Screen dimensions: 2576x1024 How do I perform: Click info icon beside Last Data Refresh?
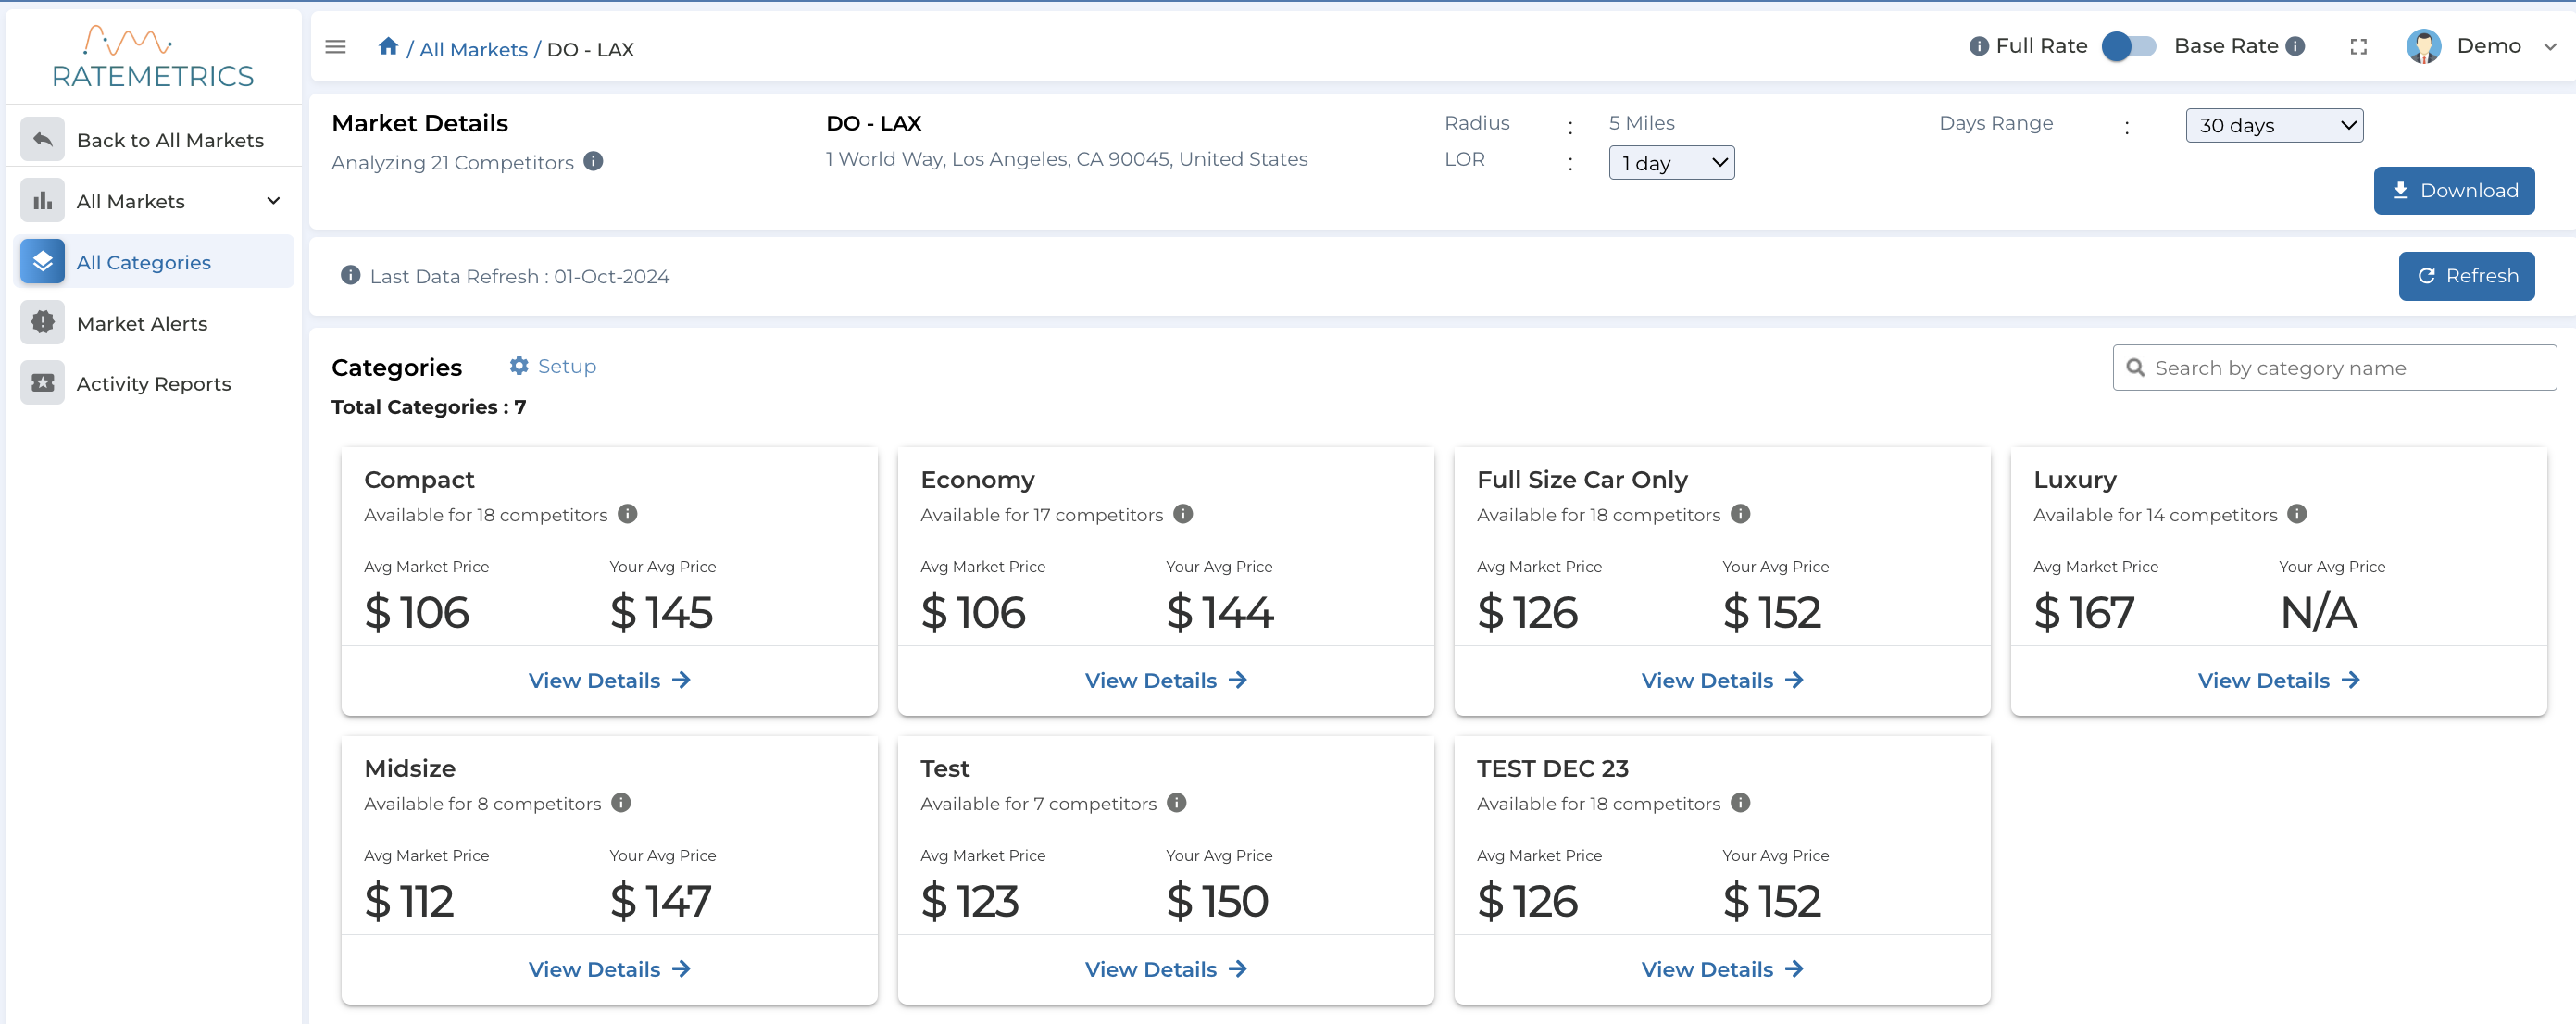[x=350, y=275]
